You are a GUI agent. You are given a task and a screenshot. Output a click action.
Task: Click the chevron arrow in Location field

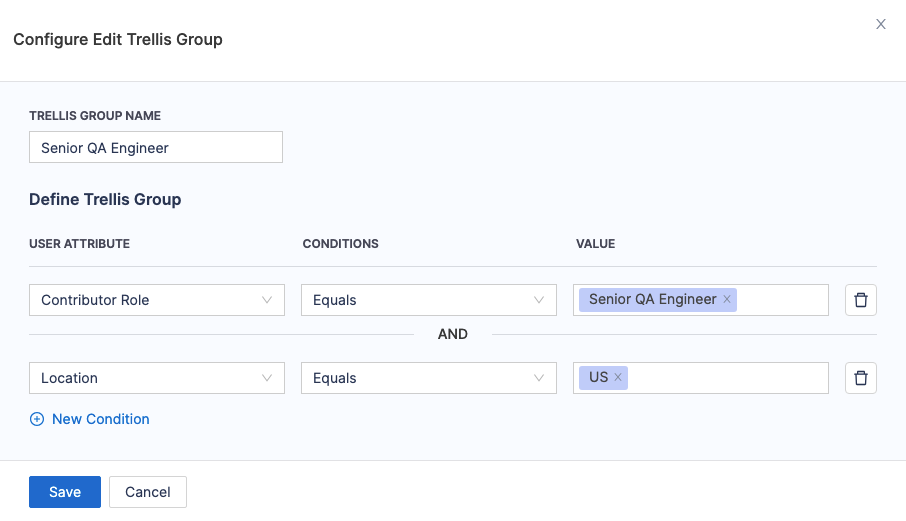coord(267,378)
